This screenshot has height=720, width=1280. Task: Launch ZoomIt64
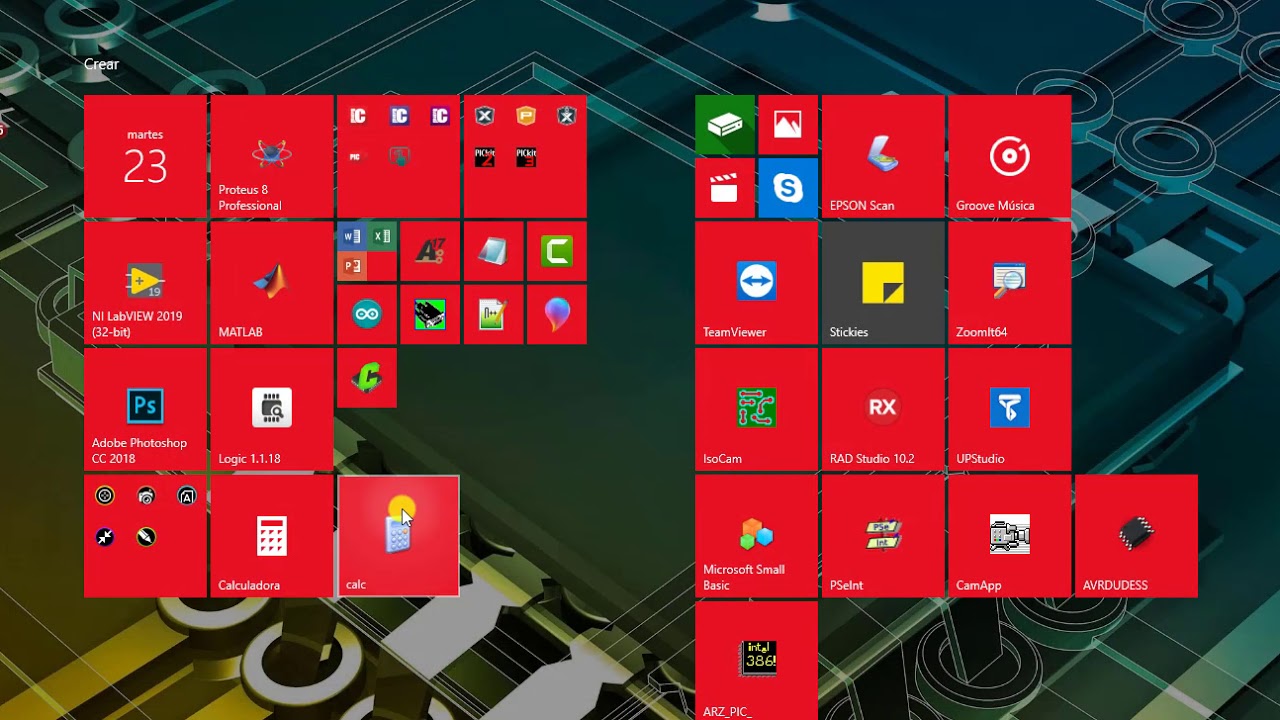(1010, 283)
